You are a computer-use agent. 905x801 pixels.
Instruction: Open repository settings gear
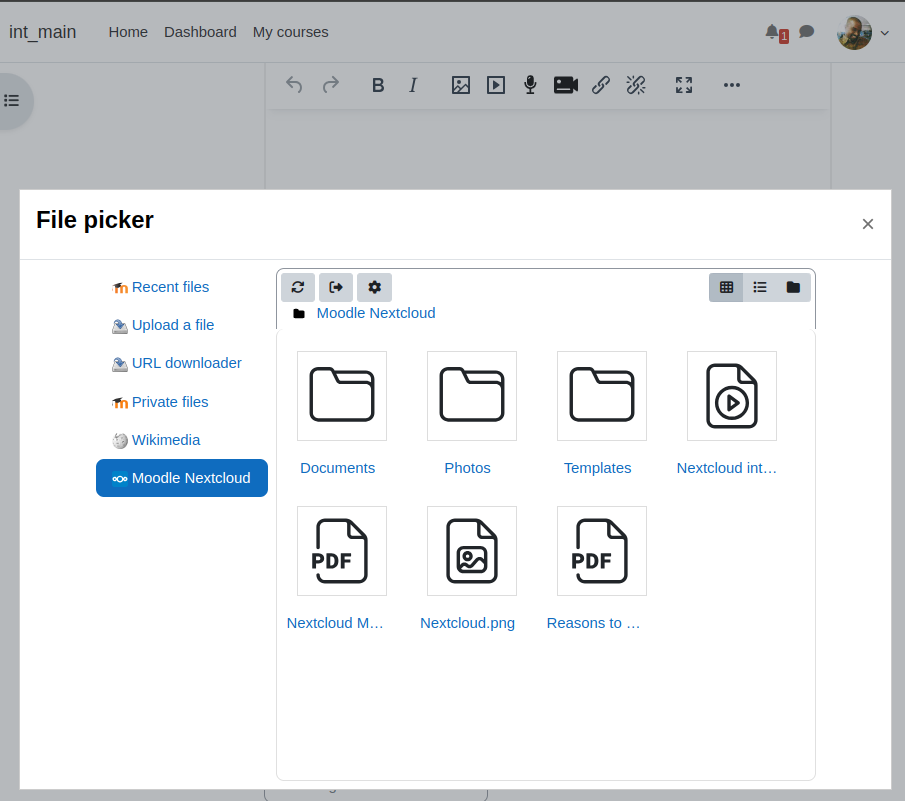(375, 287)
